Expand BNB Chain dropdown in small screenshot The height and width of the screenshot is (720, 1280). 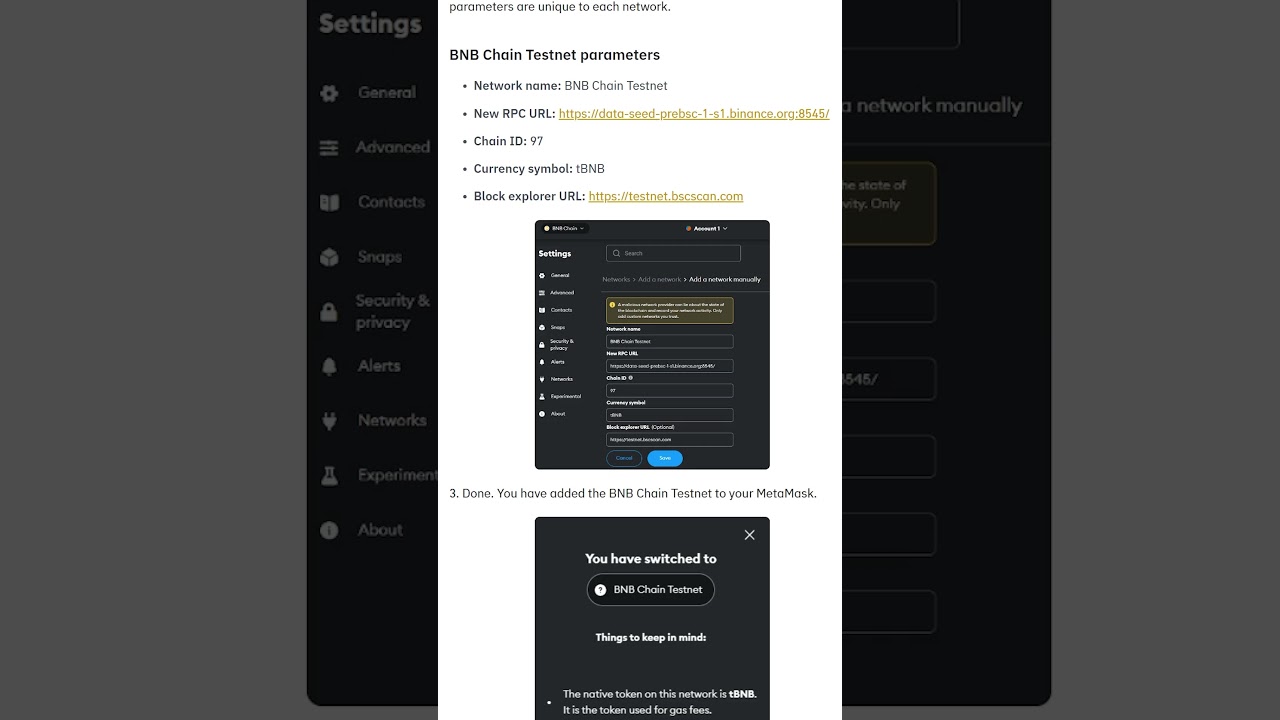click(x=564, y=228)
